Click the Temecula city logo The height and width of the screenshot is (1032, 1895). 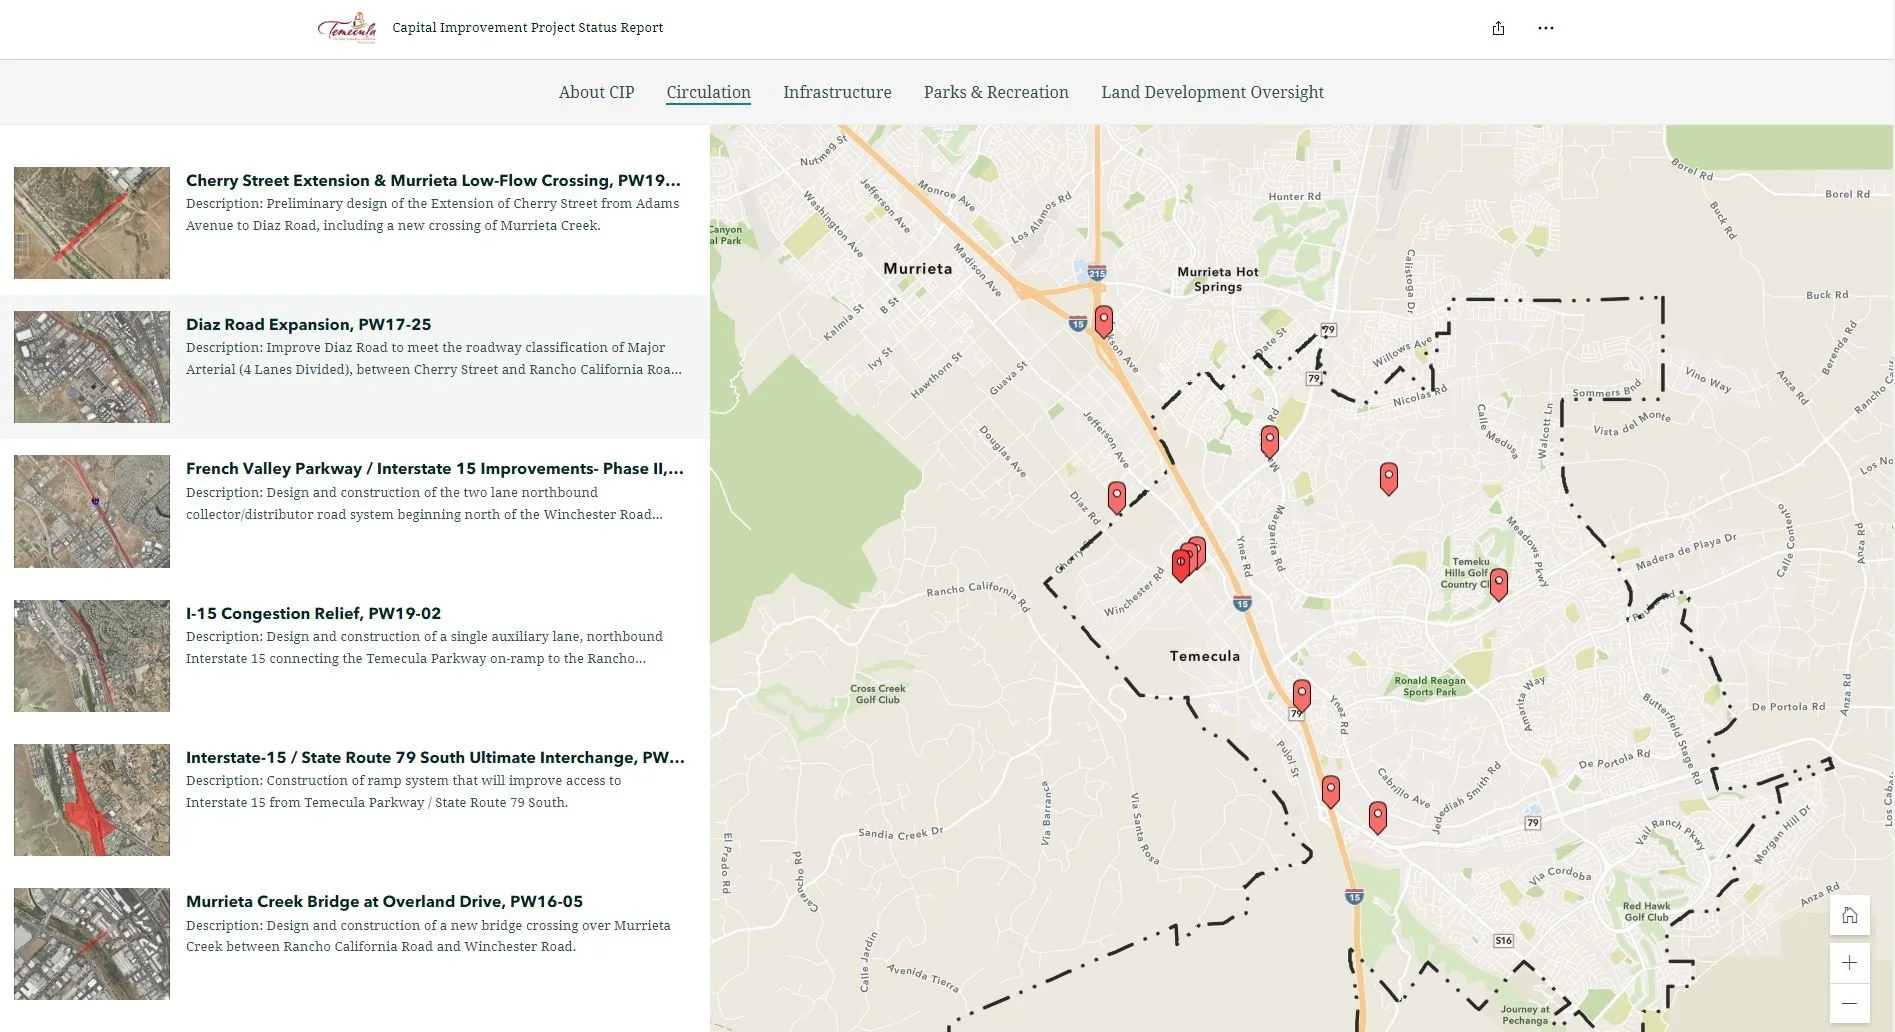pos(349,27)
